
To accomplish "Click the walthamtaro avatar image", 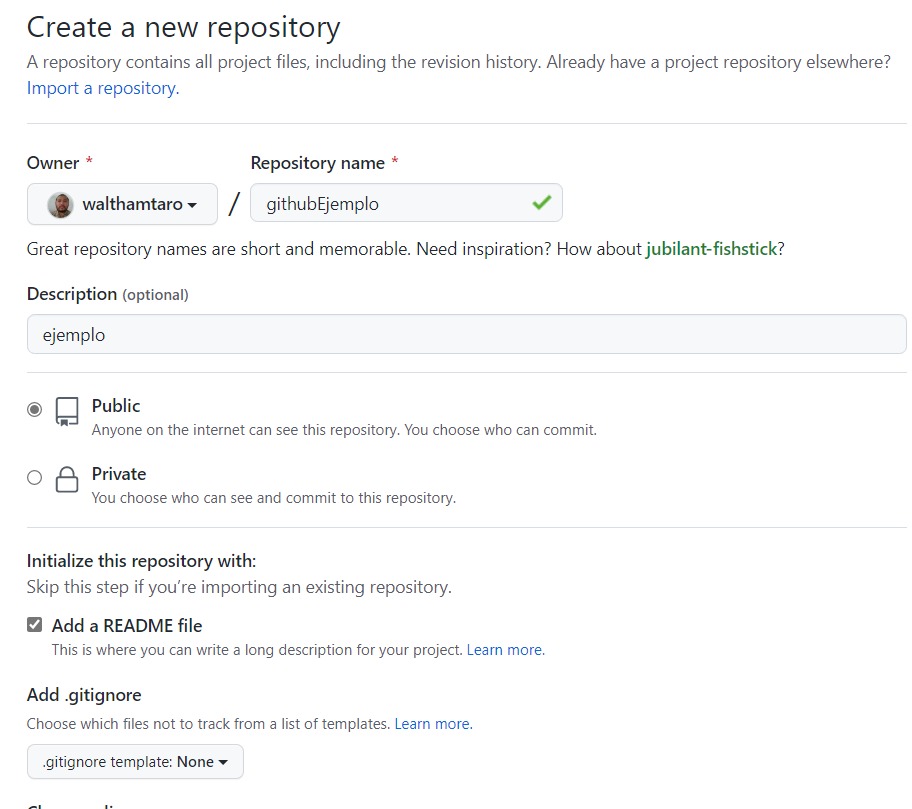I will [60, 205].
